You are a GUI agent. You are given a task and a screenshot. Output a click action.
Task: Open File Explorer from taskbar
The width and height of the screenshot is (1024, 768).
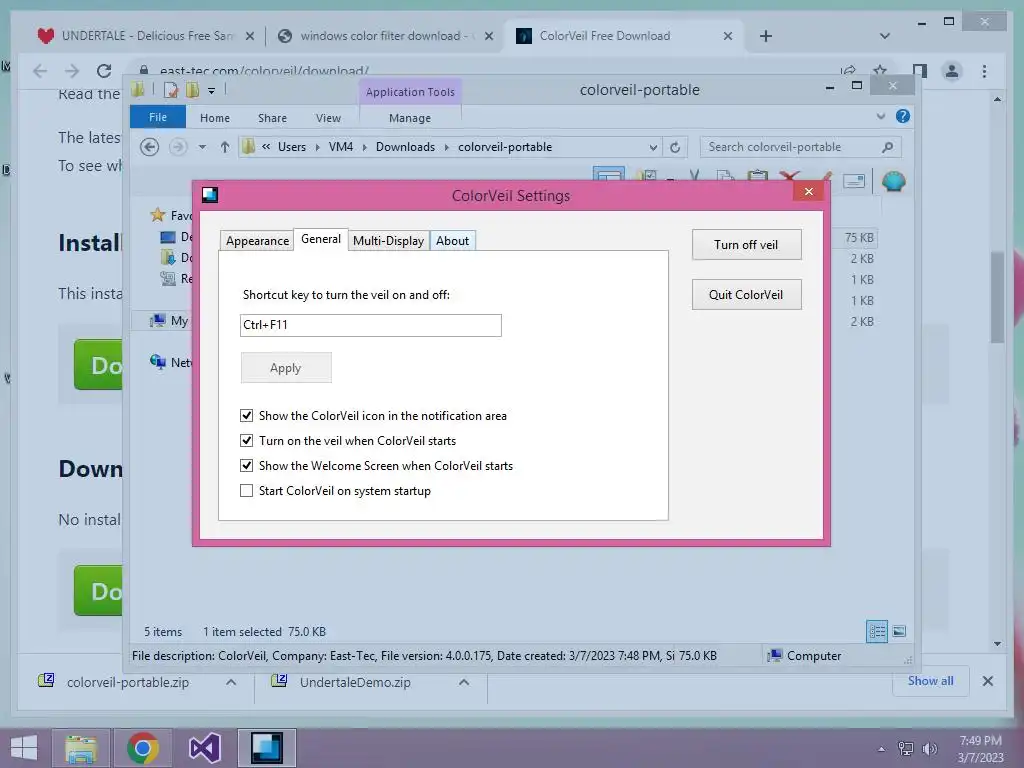[81, 748]
